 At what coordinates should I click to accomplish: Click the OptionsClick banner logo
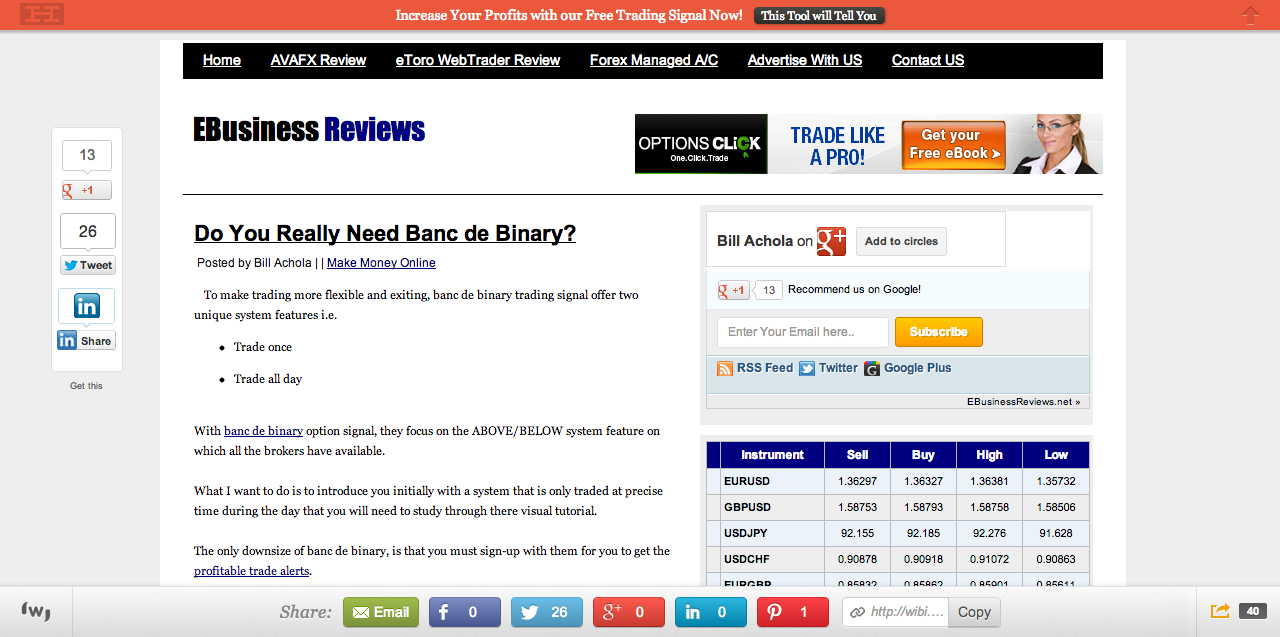(700, 145)
